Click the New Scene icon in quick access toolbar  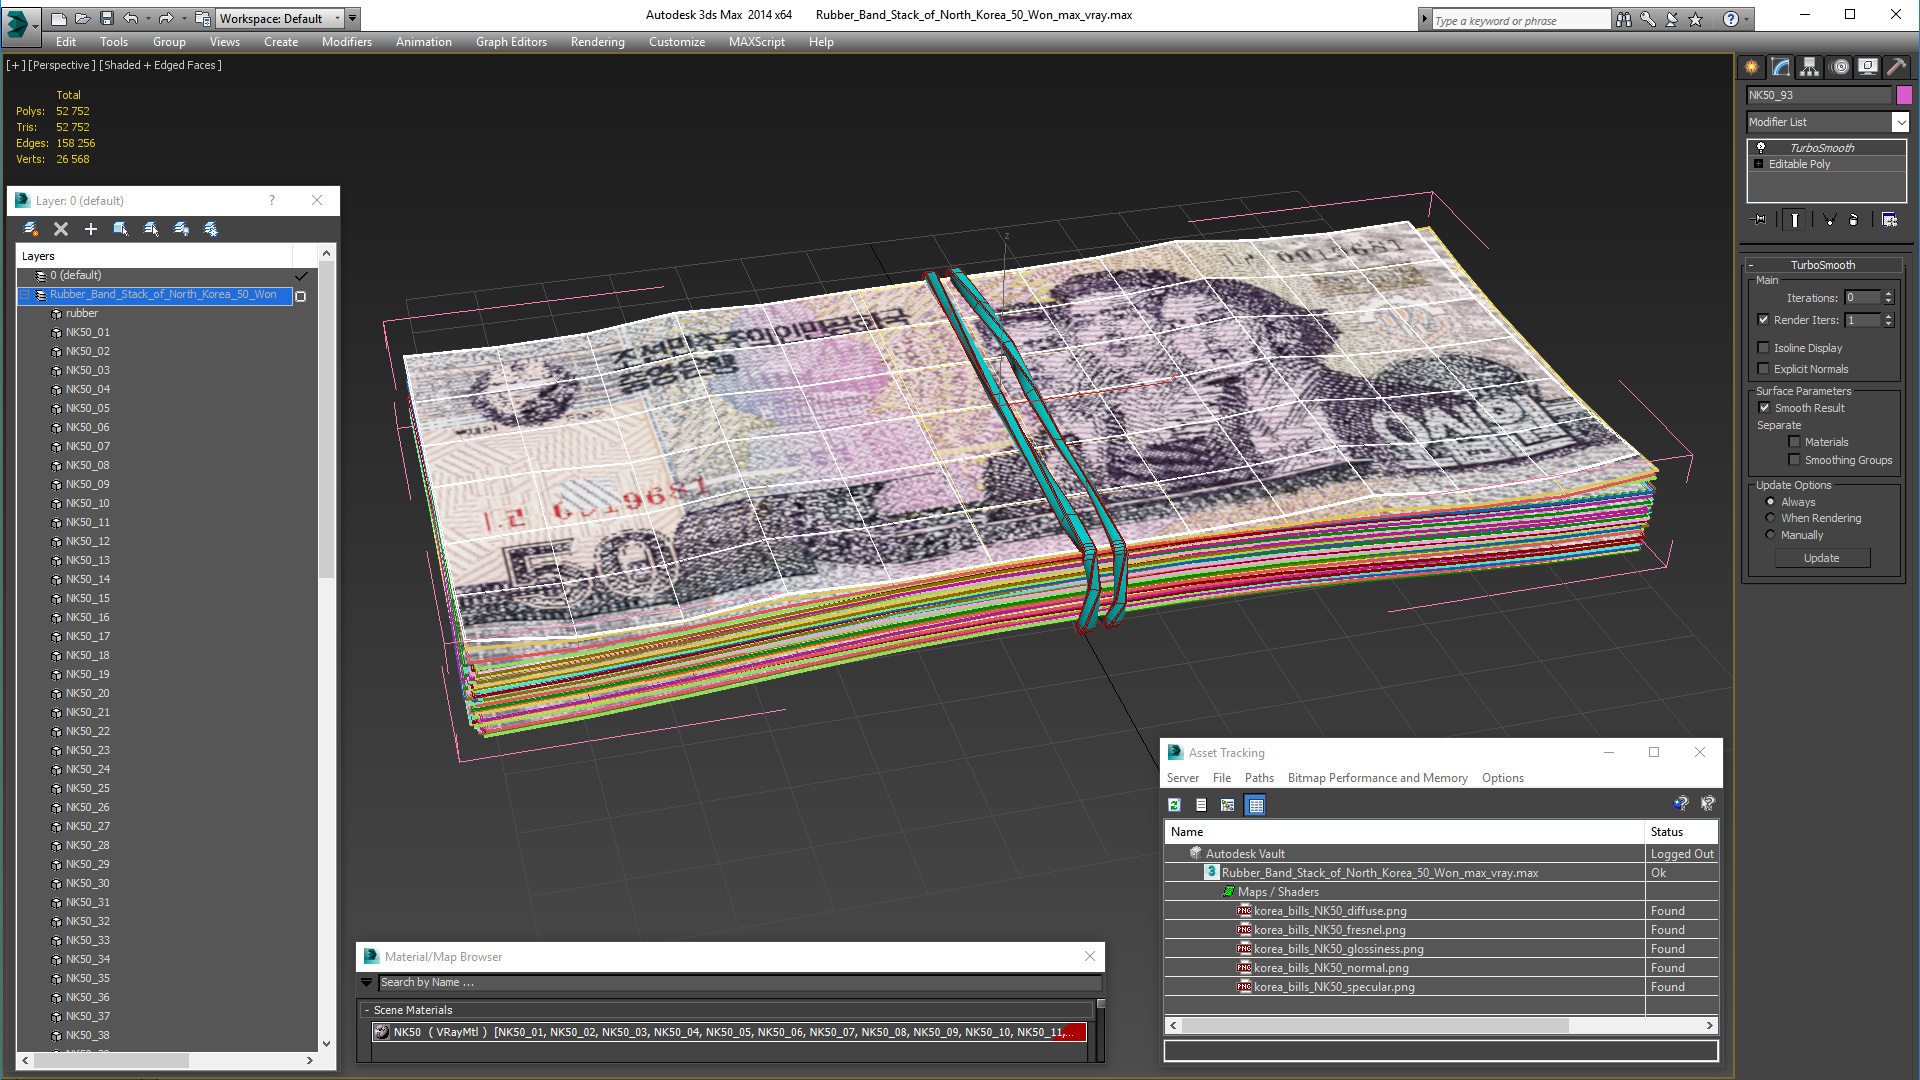pos(59,18)
